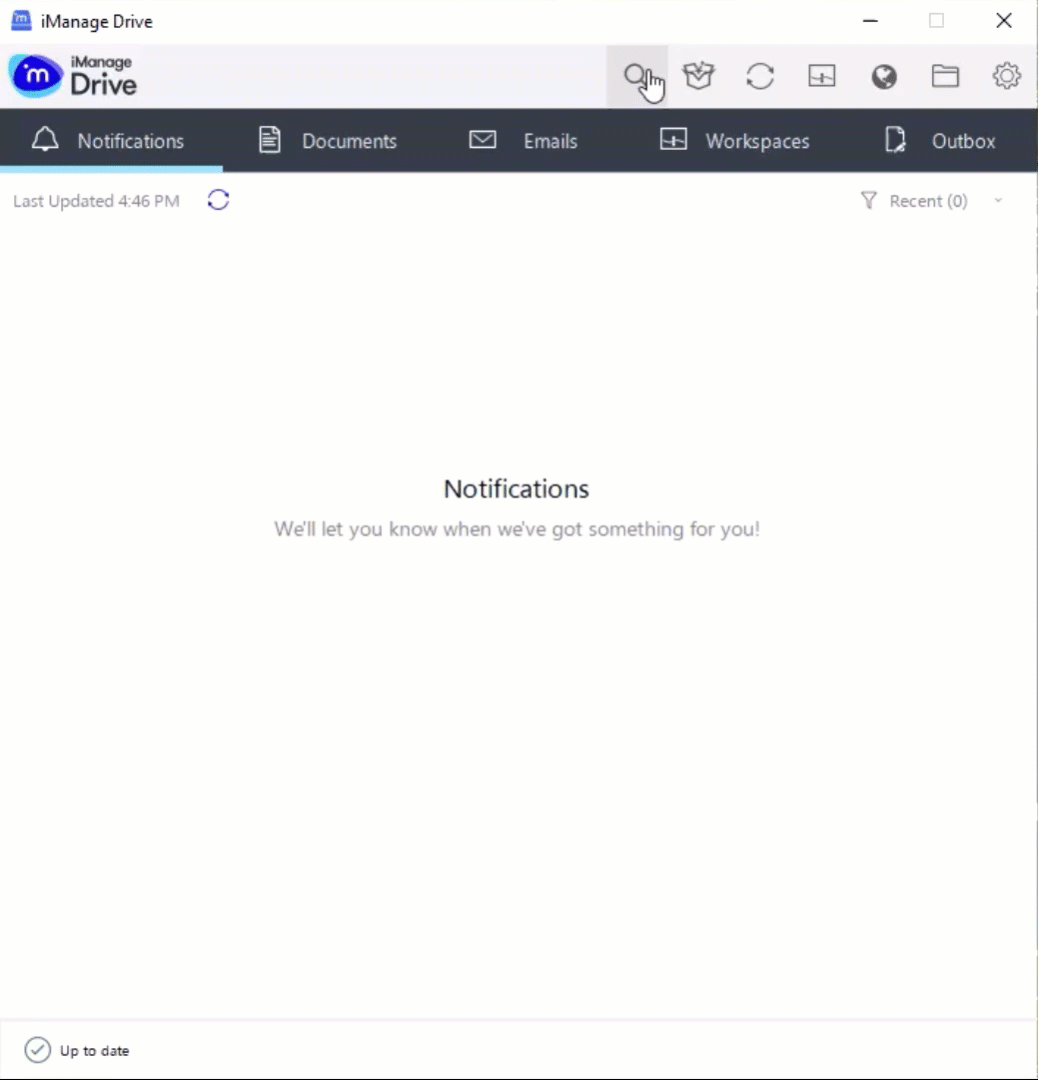Image resolution: width=1038 pixels, height=1080 pixels.
Task: Open search in iManage Drive
Action: tap(638, 76)
